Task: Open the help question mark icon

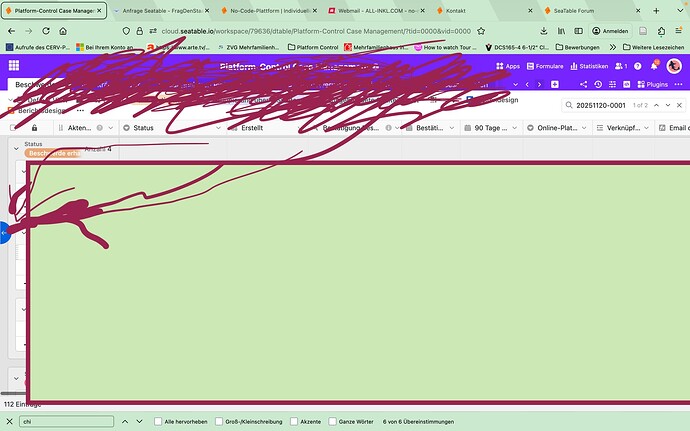Action: [638, 66]
